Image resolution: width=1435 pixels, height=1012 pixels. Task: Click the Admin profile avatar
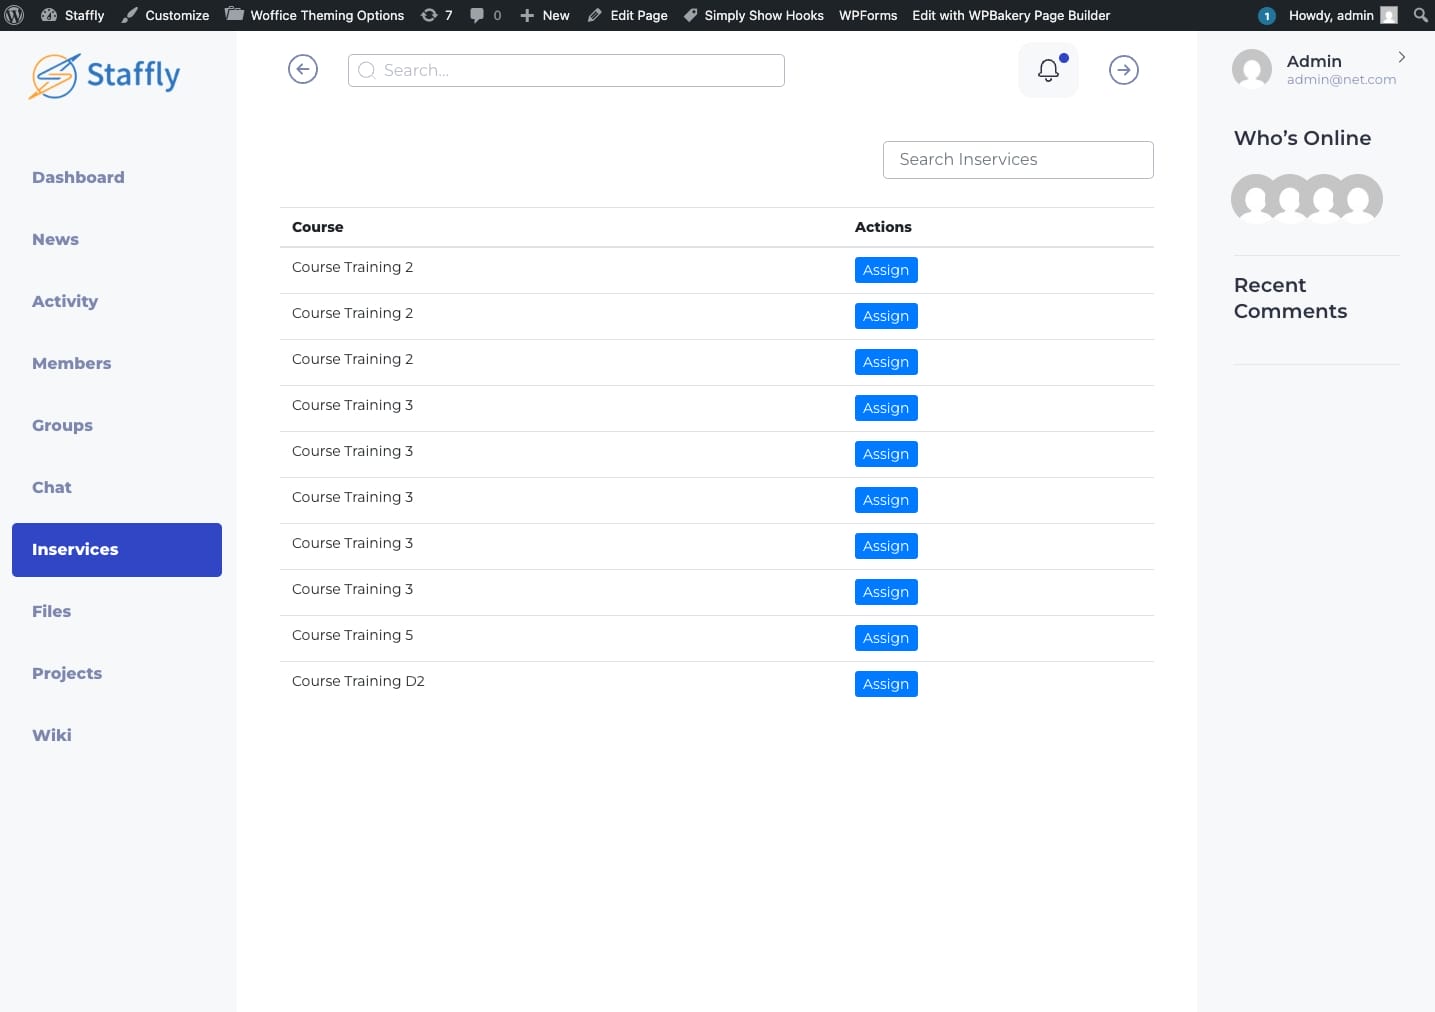tap(1252, 69)
